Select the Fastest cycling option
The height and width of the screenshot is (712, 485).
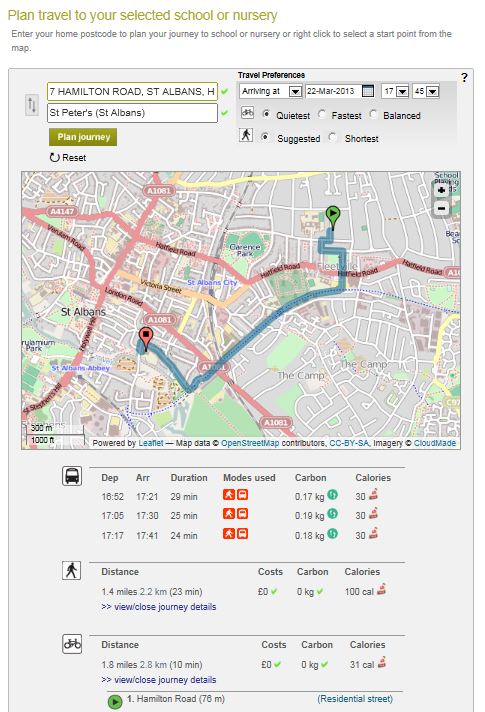pos(322,114)
